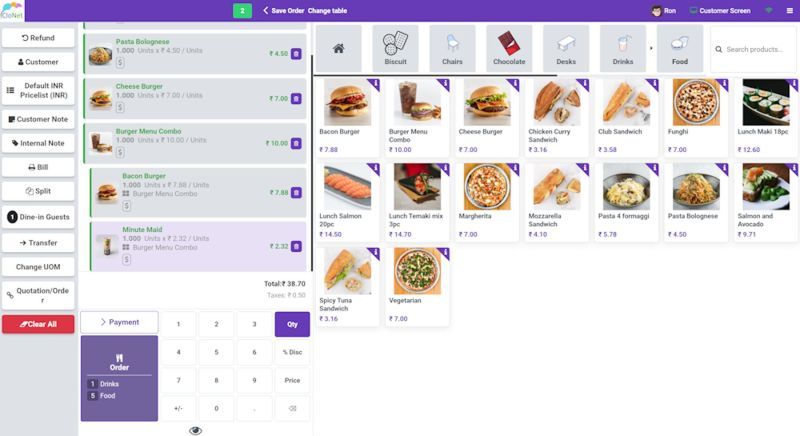This screenshot has width=800, height=436.
Task: Expand more categories with arrow after Drinks
Action: (x=651, y=48)
